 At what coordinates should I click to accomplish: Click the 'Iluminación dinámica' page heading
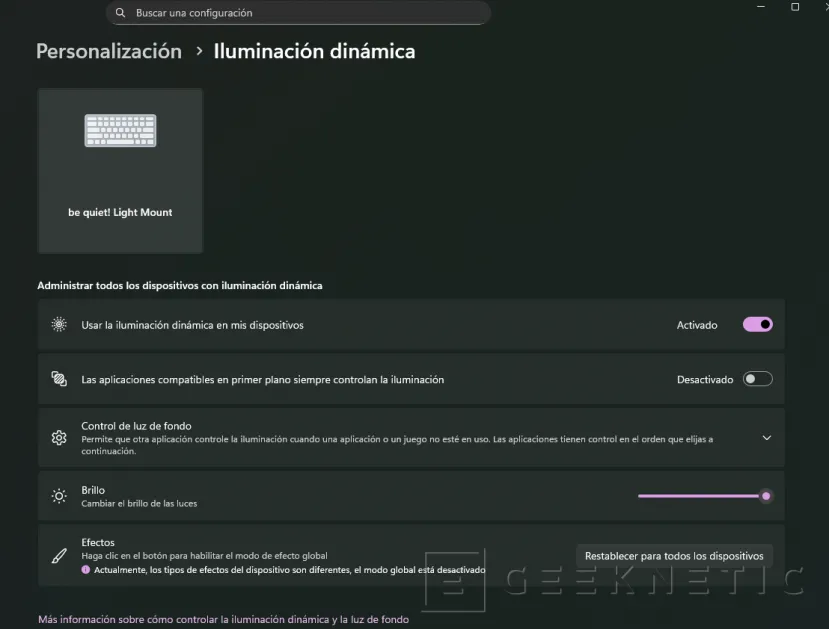[314, 51]
